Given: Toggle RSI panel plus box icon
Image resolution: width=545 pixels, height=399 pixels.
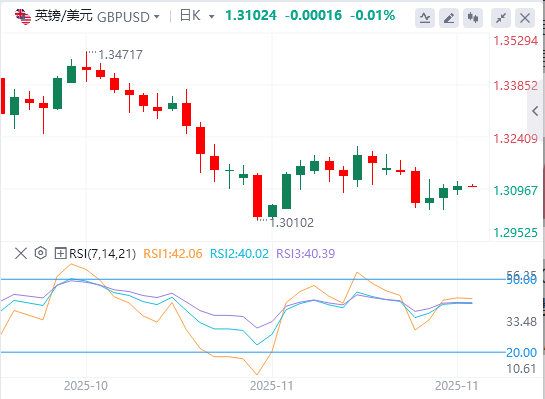Looking at the screenshot, I should (x=60, y=253).
